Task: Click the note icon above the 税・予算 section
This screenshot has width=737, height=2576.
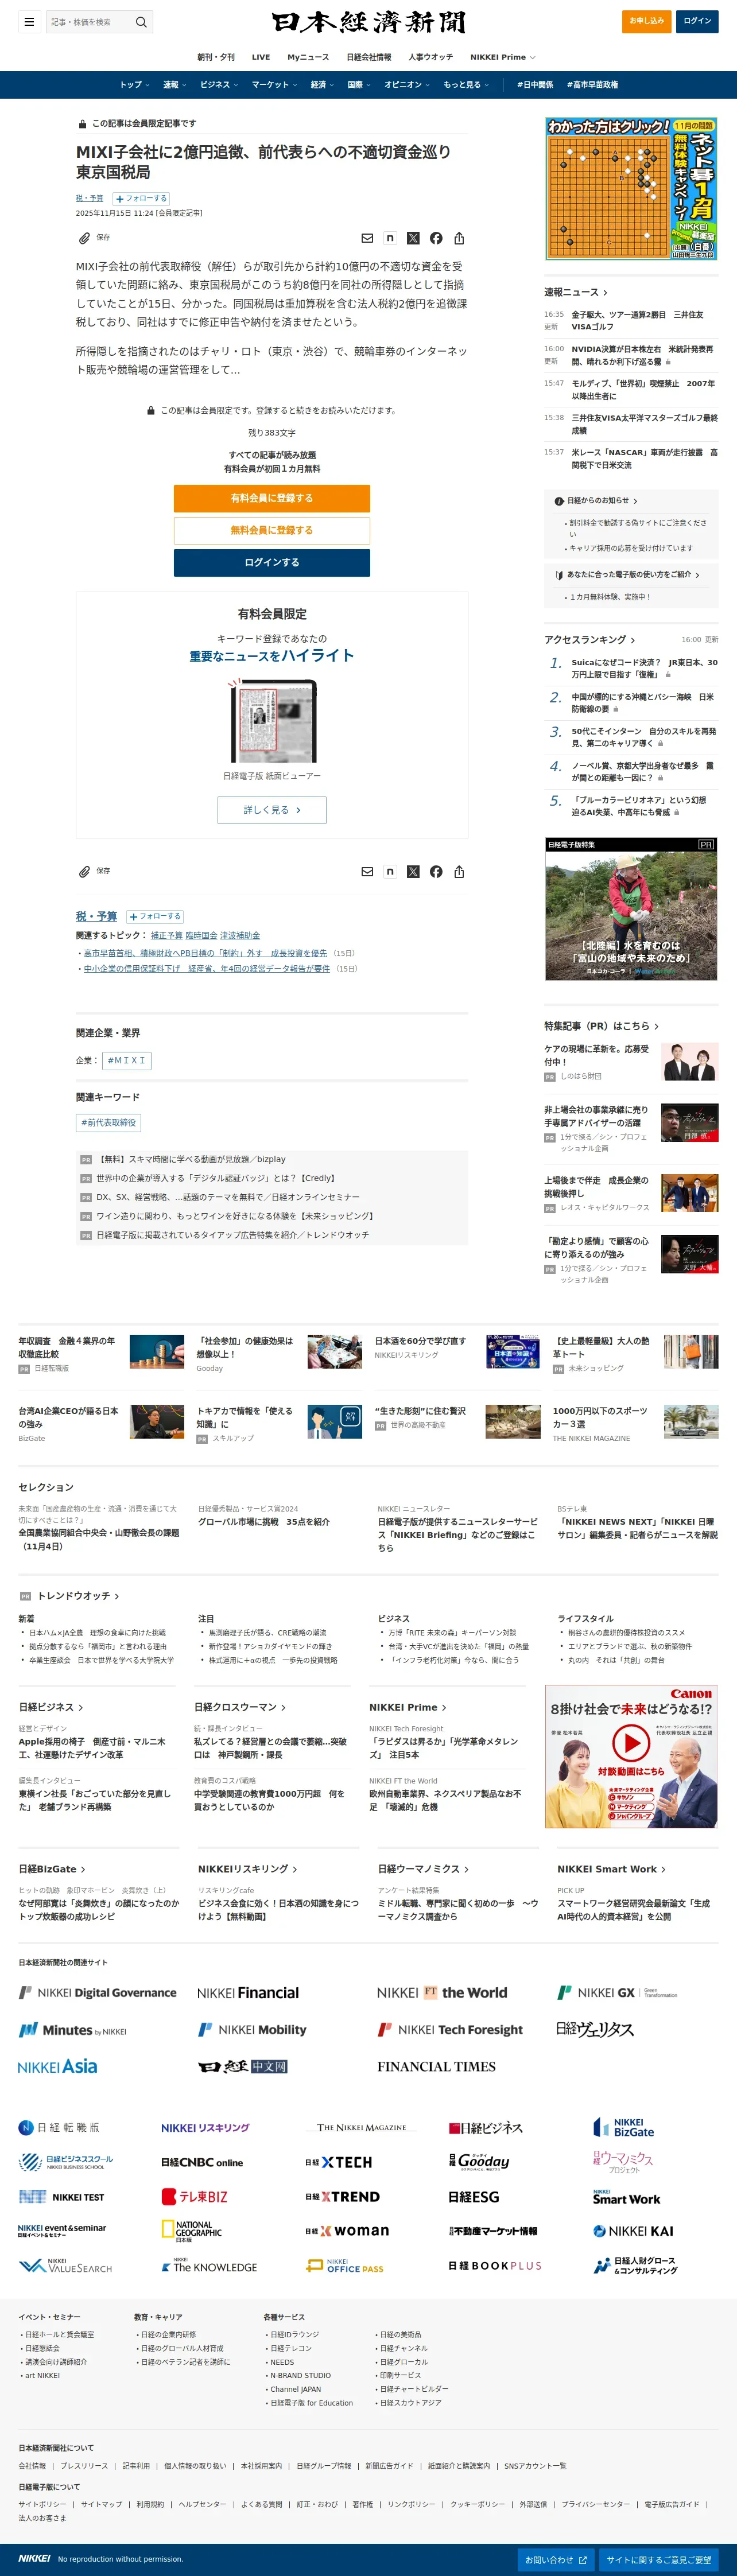Action: (x=390, y=872)
